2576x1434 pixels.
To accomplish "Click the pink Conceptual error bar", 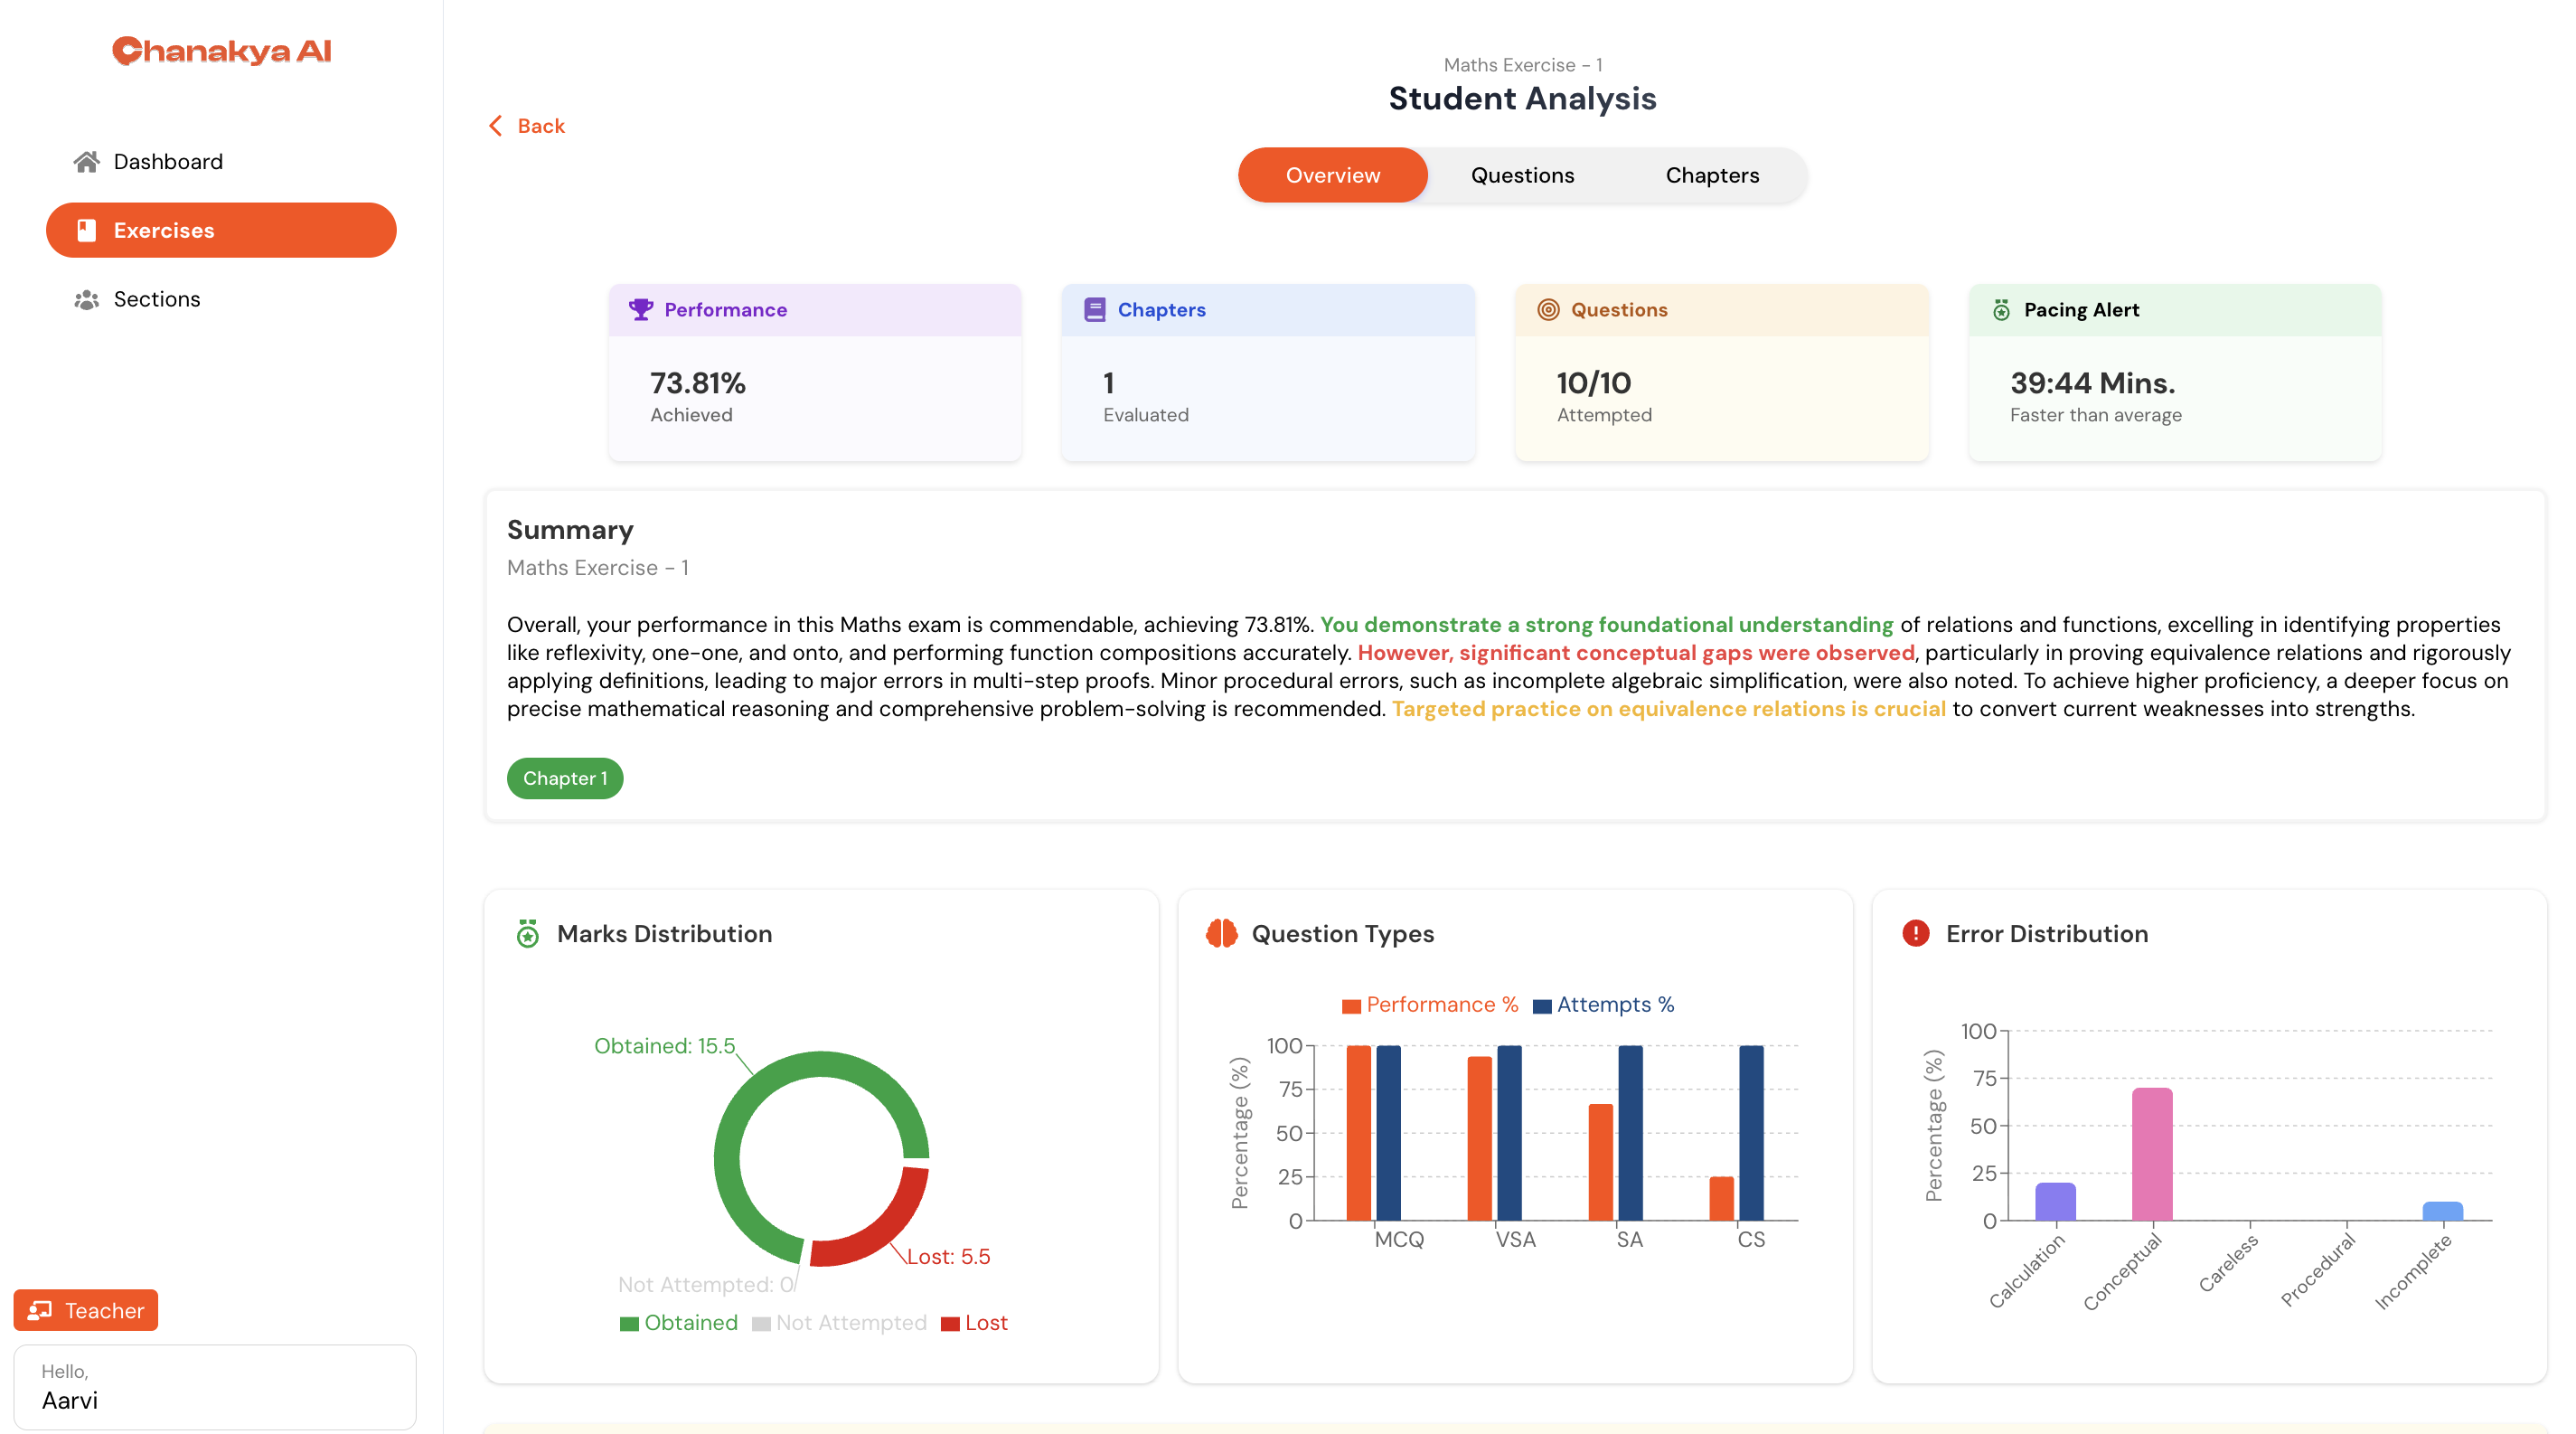I will (2152, 1155).
